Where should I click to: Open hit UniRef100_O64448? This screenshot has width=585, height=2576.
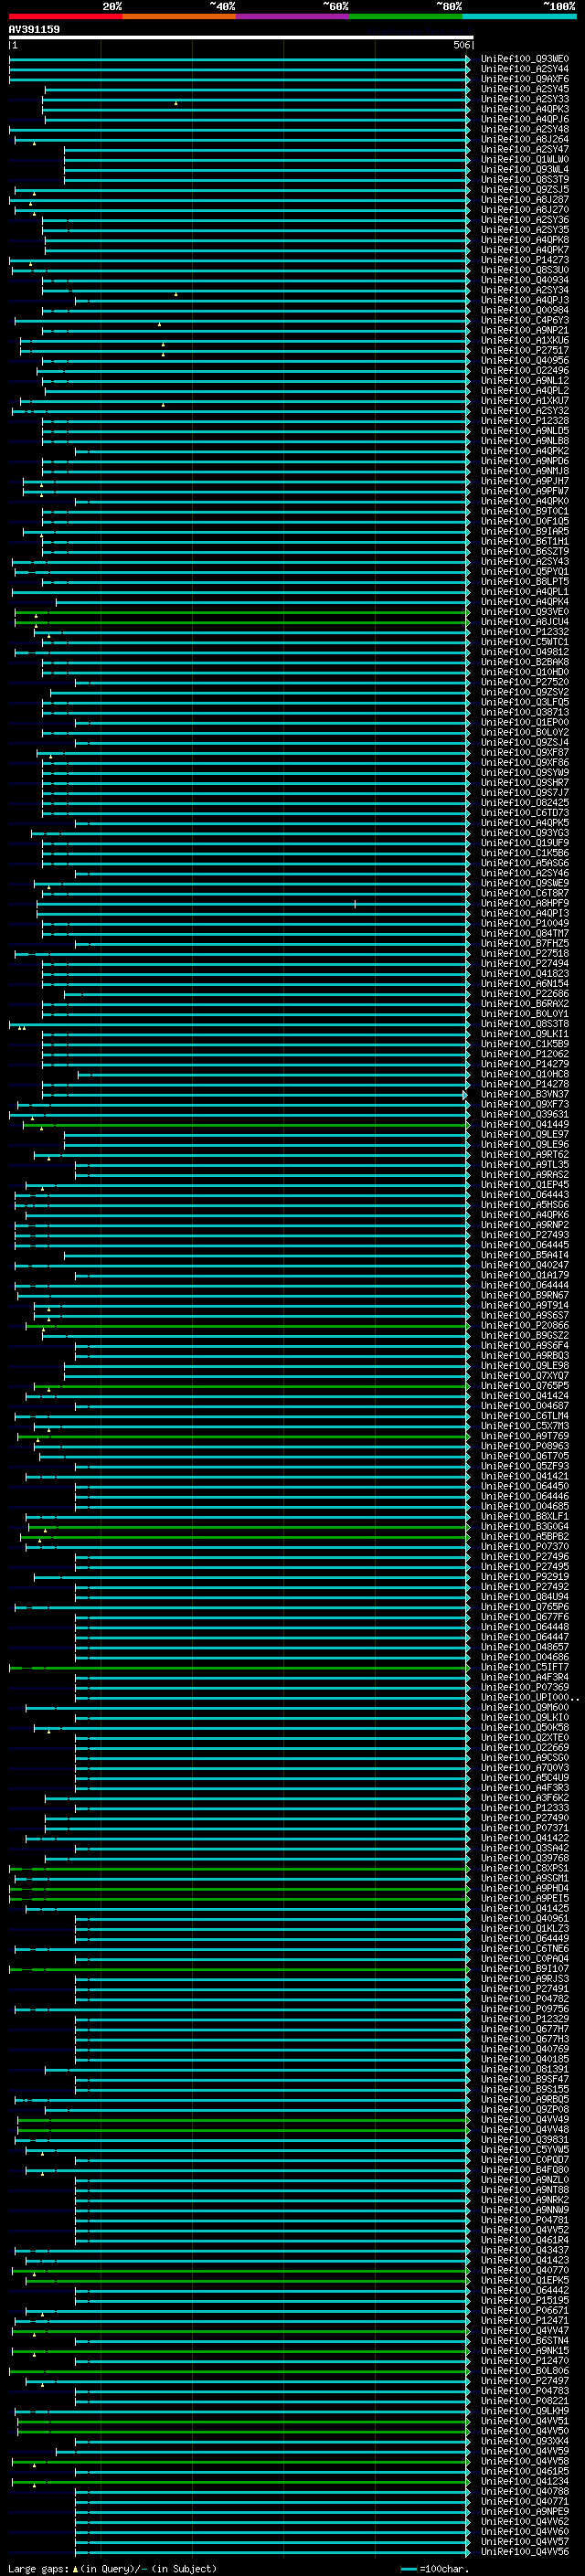[525, 1627]
